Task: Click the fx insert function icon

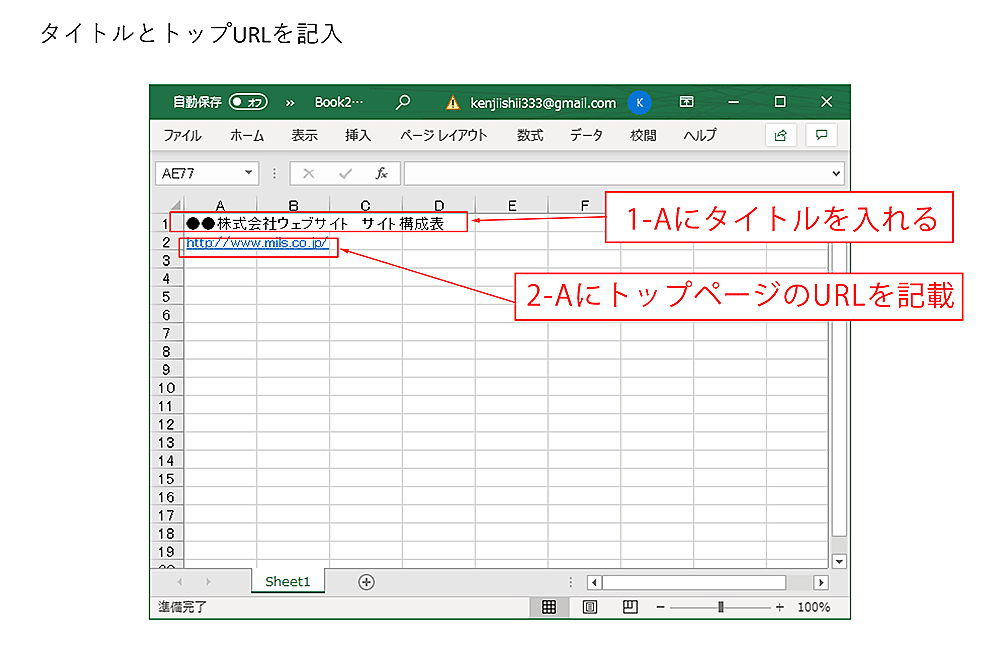Action: click(381, 173)
